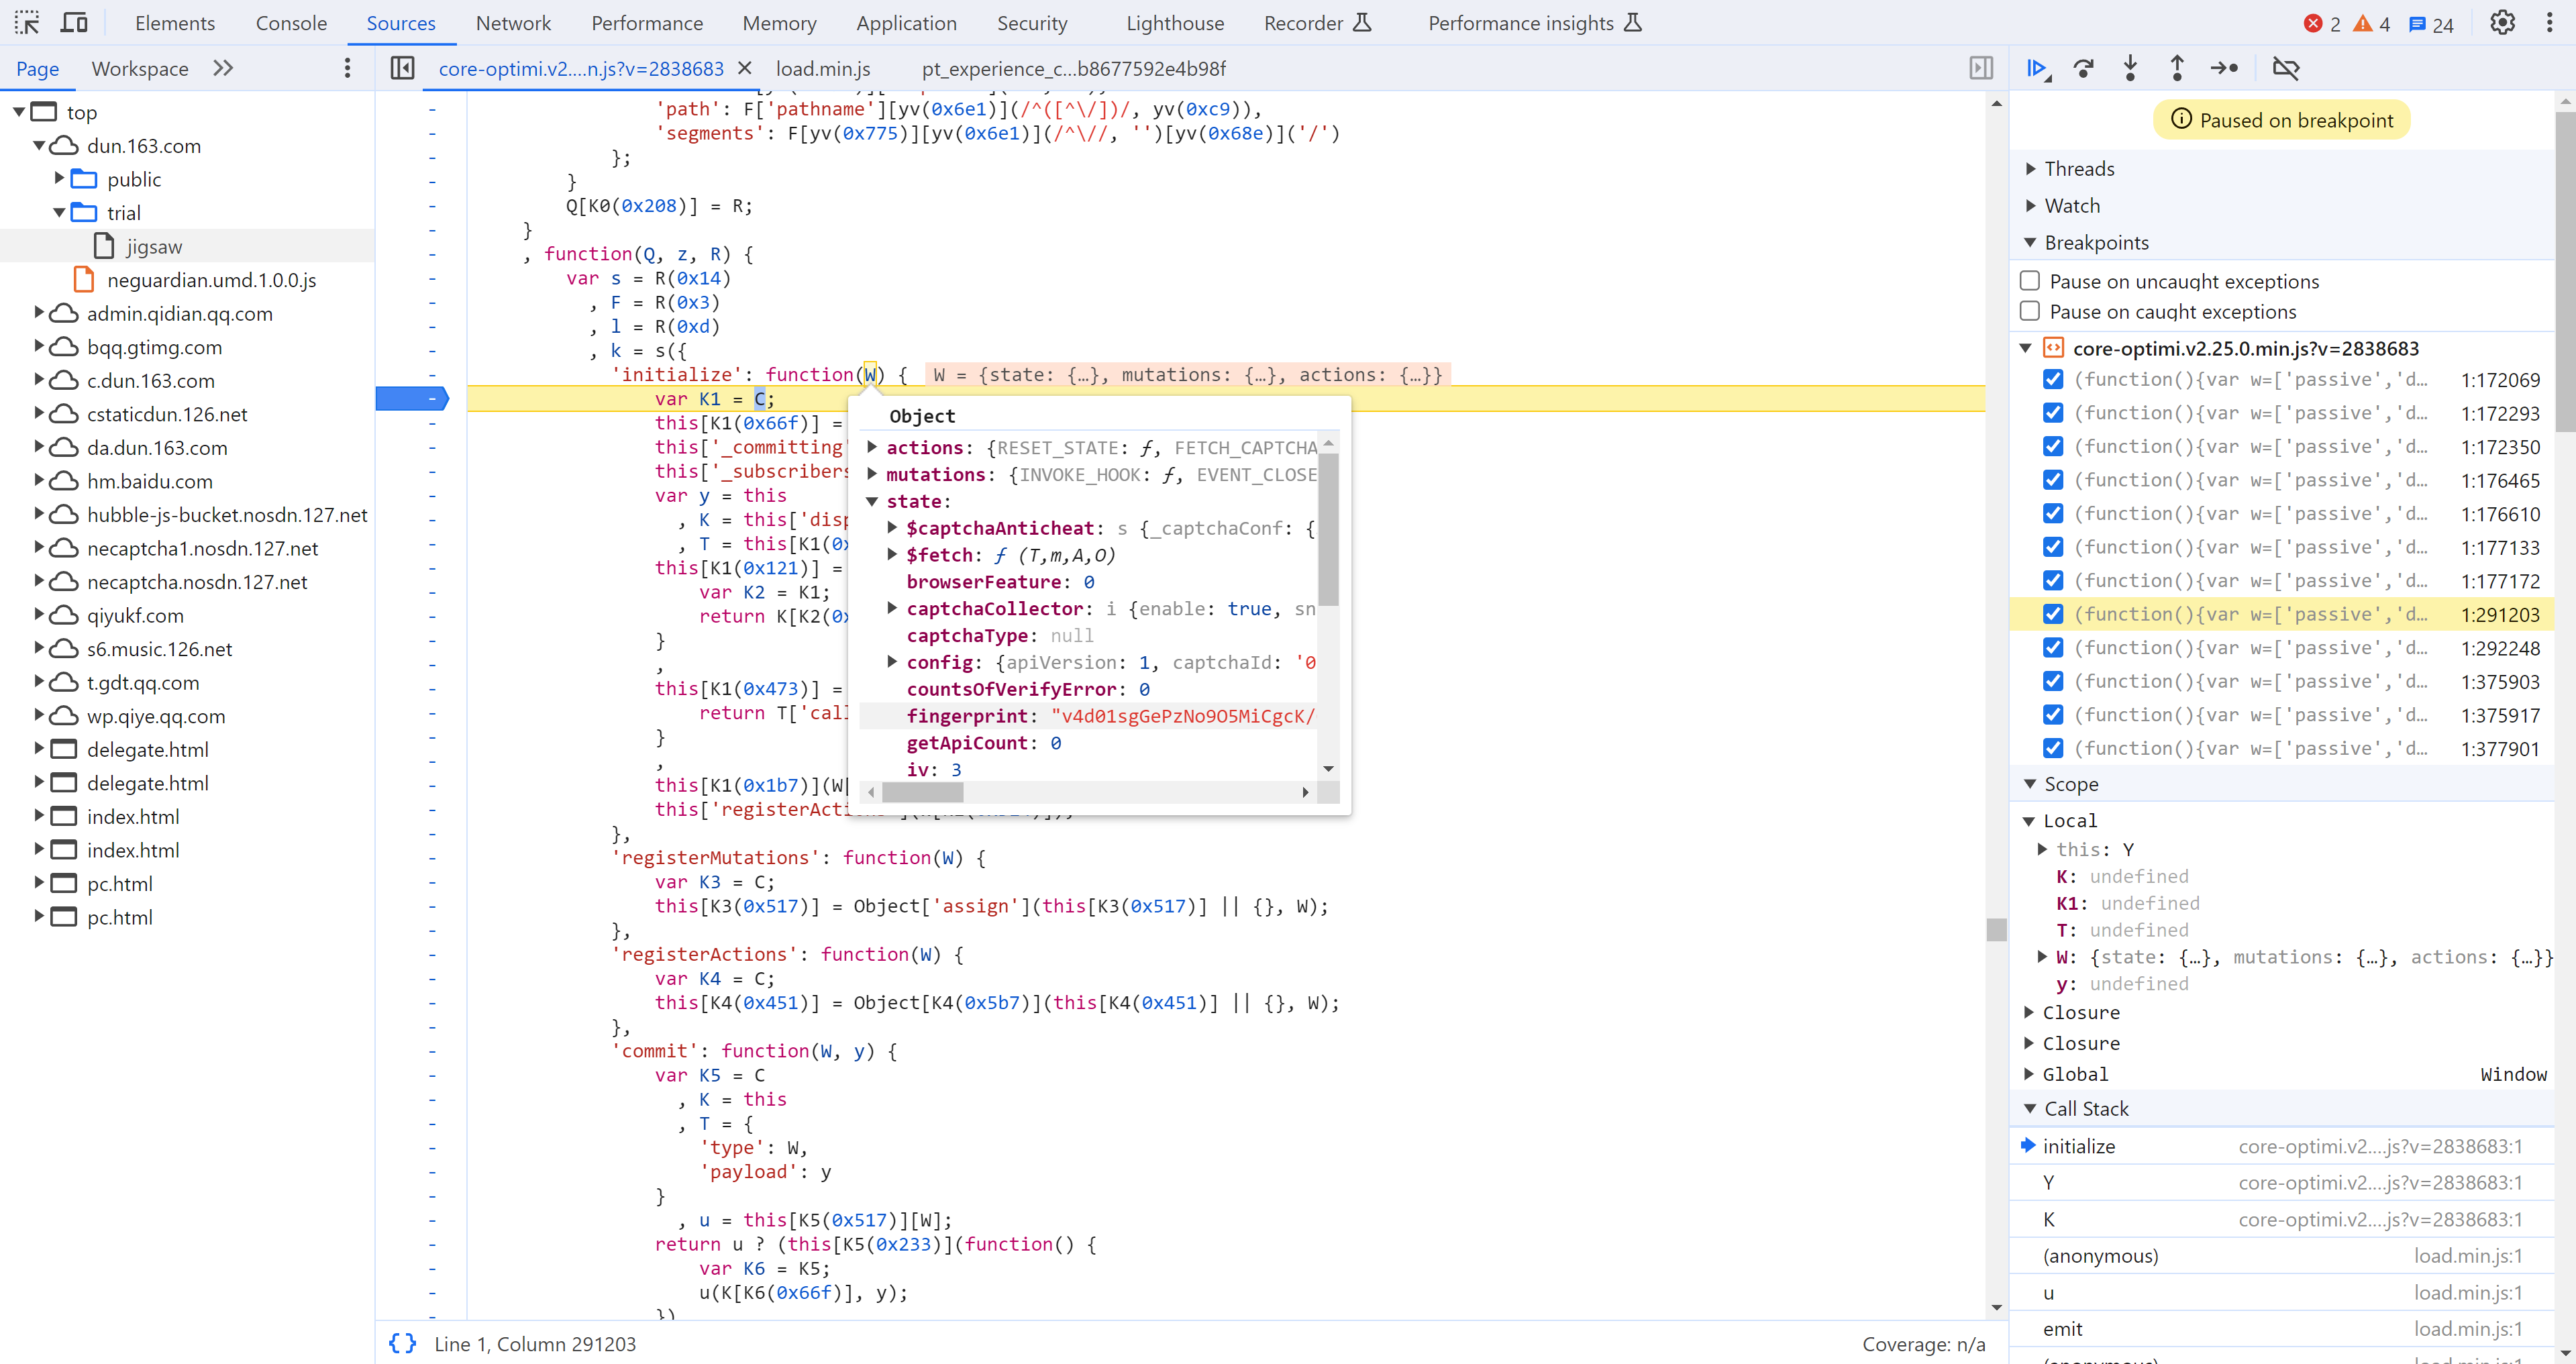Open the navigator pane three-dot menu
This screenshot has width=2576, height=1364.
(x=347, y=68)
